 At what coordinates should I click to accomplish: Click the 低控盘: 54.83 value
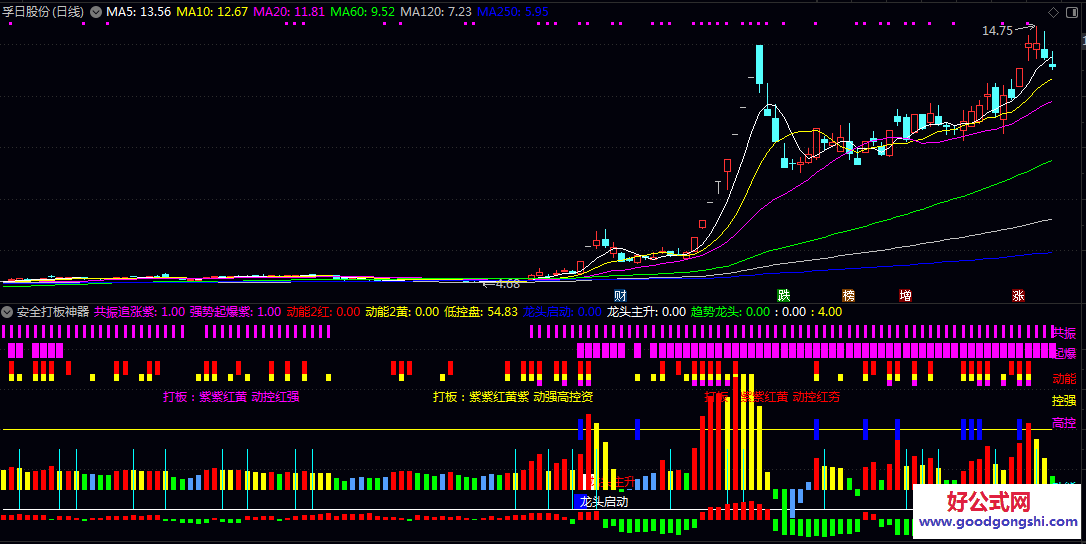click(x=481, y=312)
